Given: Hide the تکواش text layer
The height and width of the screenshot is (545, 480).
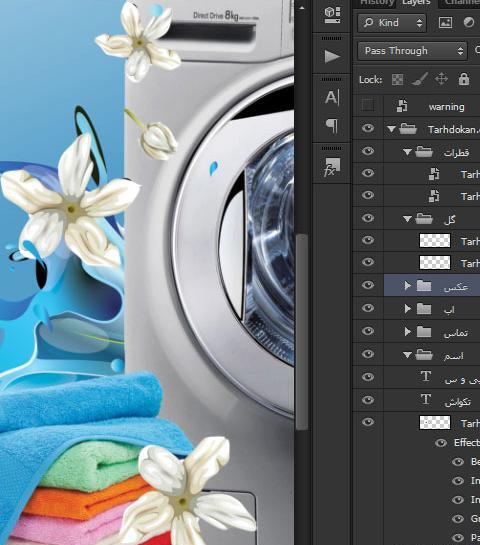Looking at the screenshot, I should pos(368,400).
